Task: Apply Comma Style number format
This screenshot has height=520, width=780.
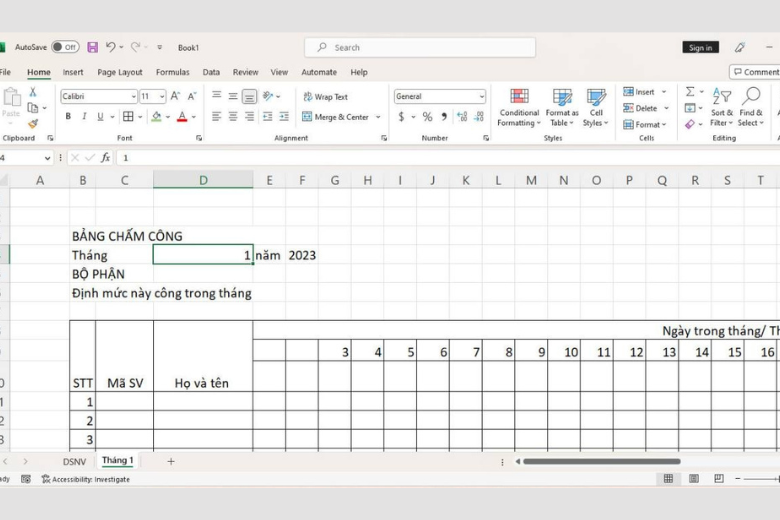Action: (444, 117)
